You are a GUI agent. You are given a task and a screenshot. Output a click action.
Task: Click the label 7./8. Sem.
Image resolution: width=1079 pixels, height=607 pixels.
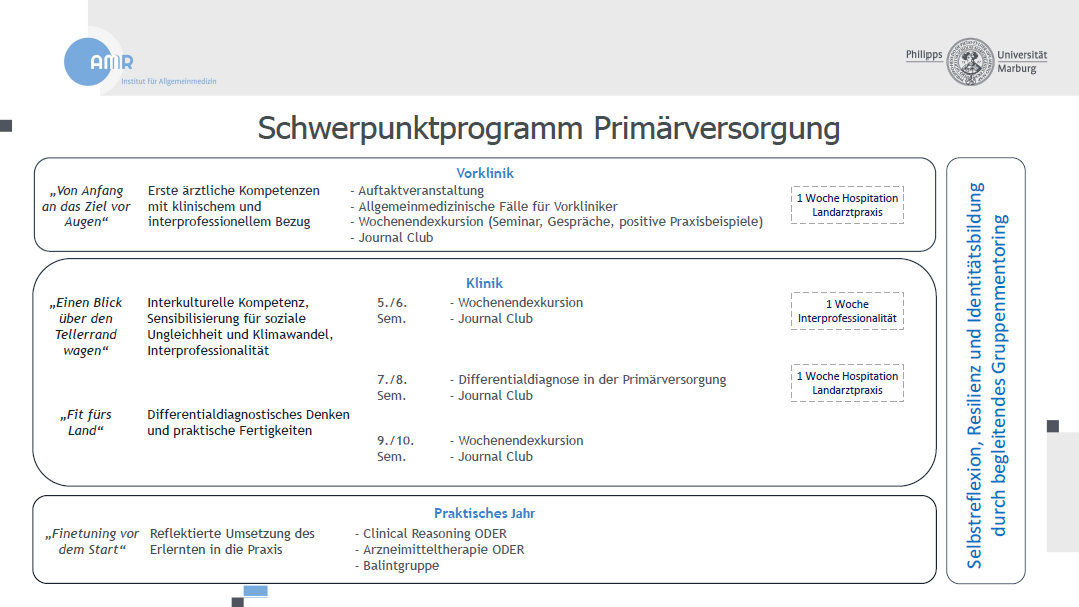[392, 387]
